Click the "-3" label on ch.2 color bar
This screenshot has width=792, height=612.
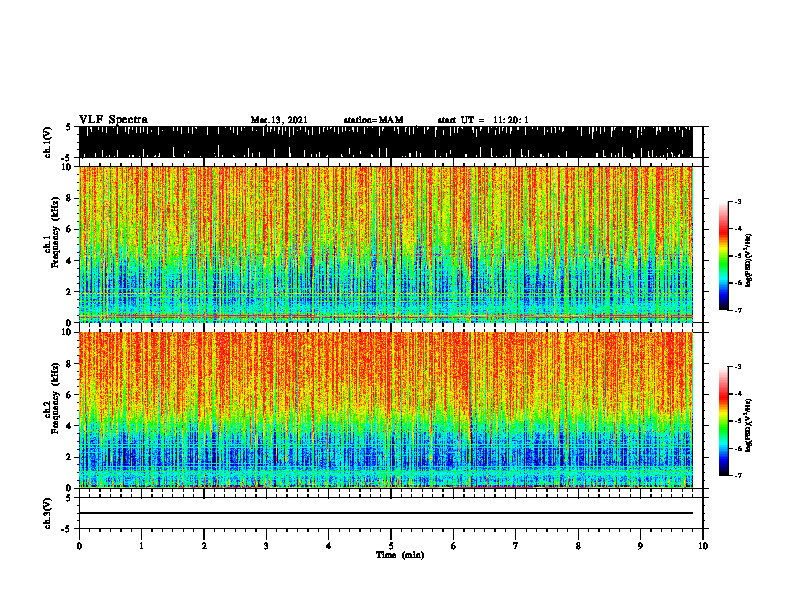click(738, 367)
